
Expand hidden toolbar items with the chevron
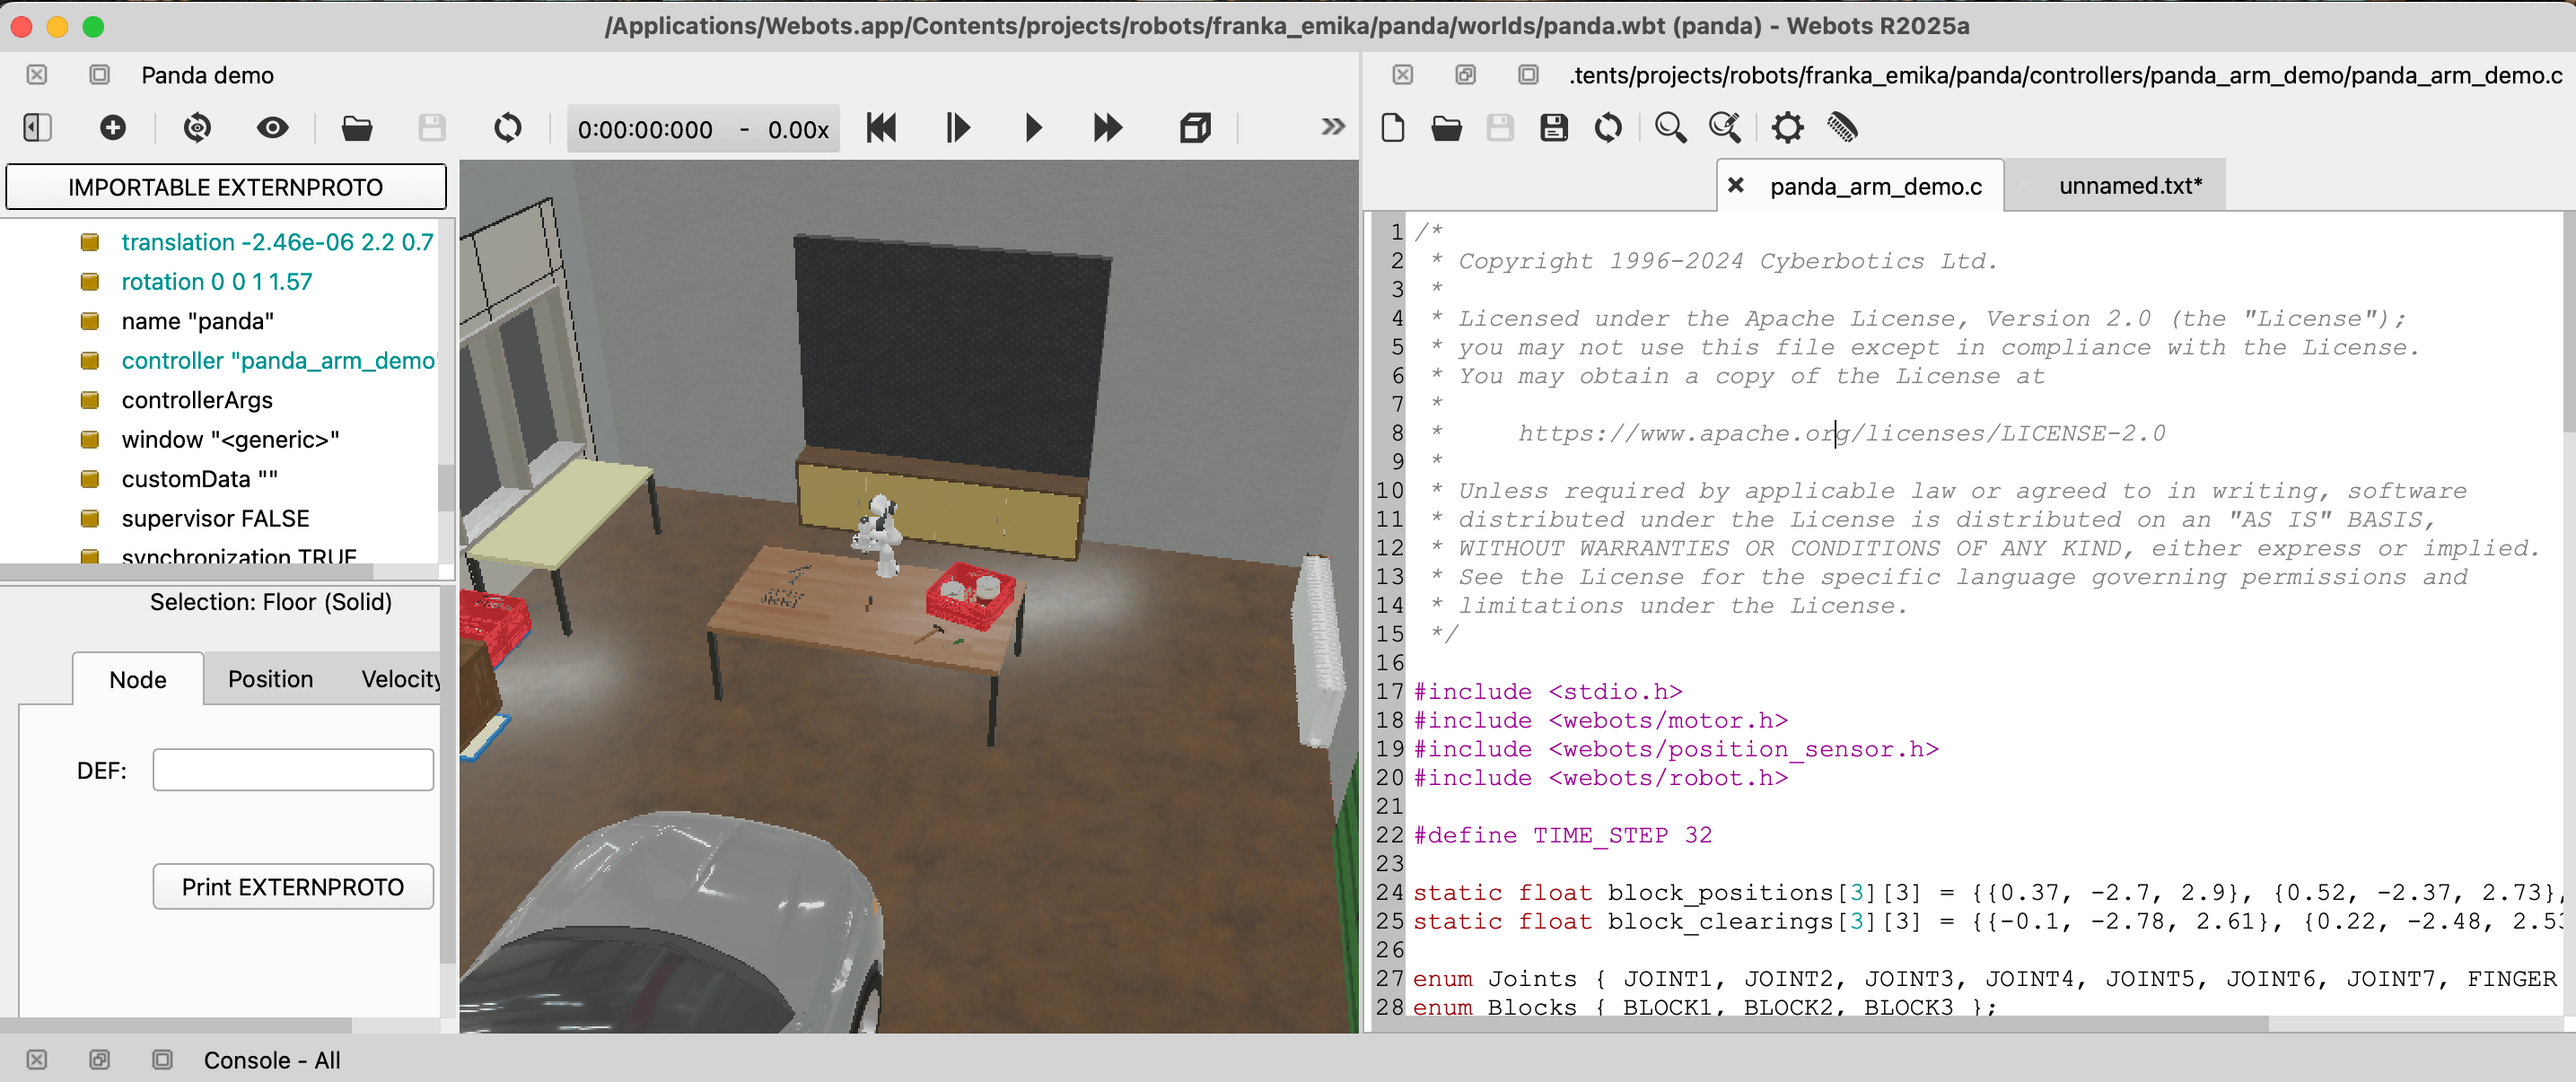coord(1332,127)
